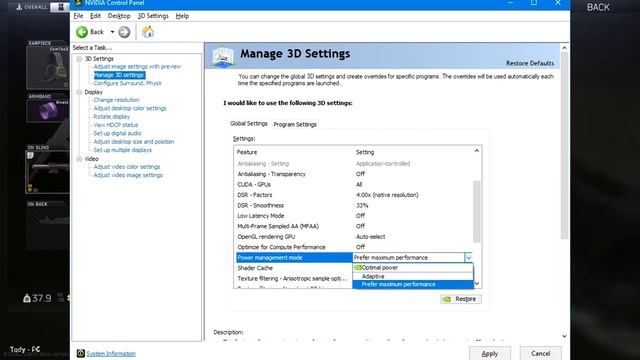Select Multi-Frame Sampled AA (MFAA) row
640x360 pixels.
354,226
